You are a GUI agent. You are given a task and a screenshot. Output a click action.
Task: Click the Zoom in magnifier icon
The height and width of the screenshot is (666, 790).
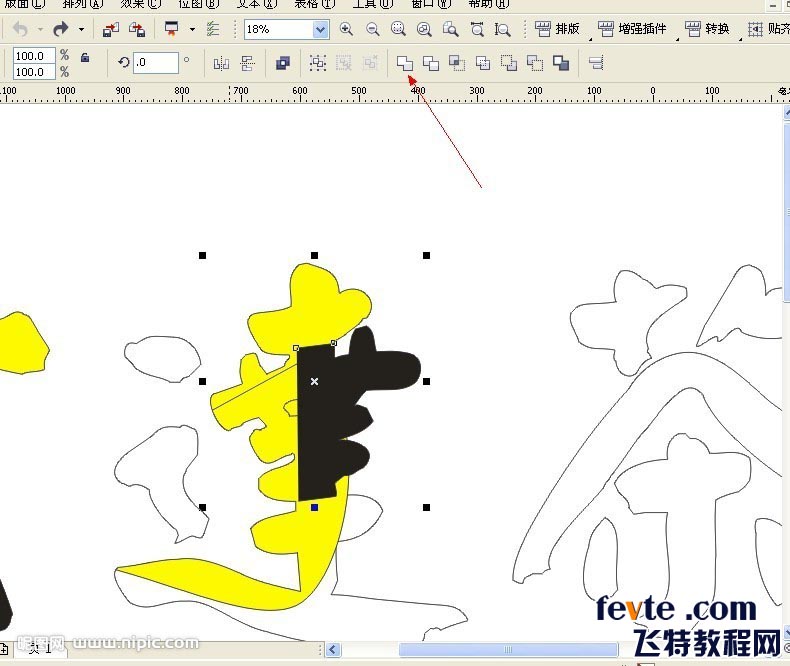(x=346, y=29)
